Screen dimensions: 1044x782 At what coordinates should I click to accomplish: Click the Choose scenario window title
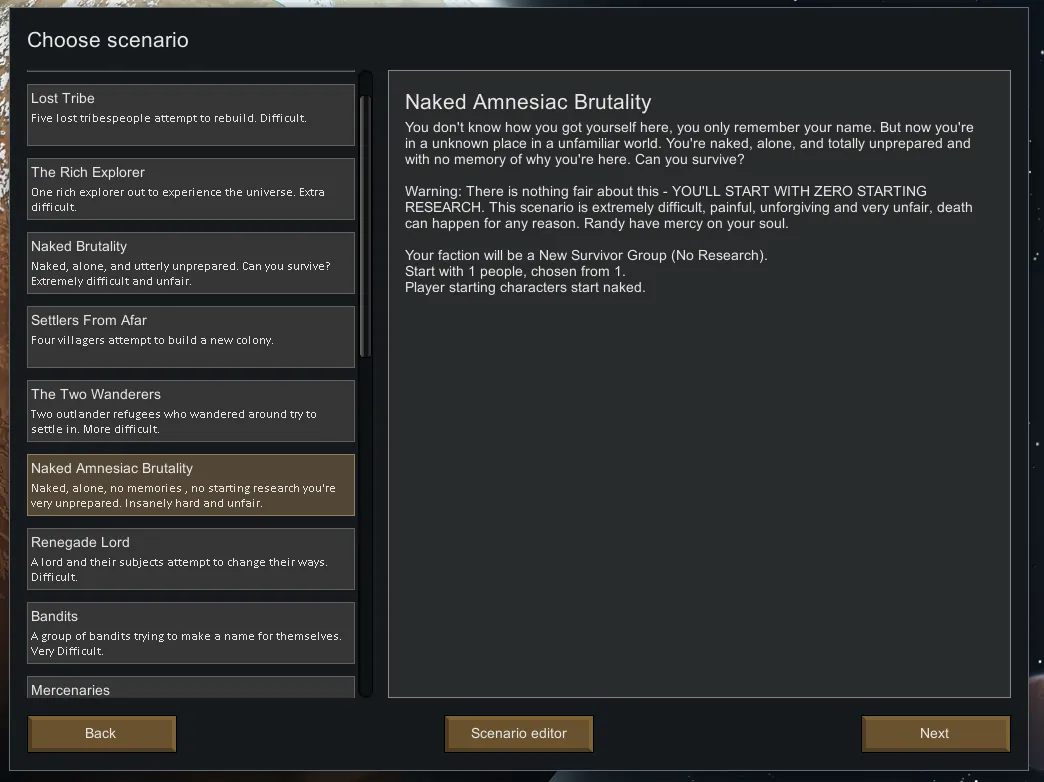coord(108,40)
